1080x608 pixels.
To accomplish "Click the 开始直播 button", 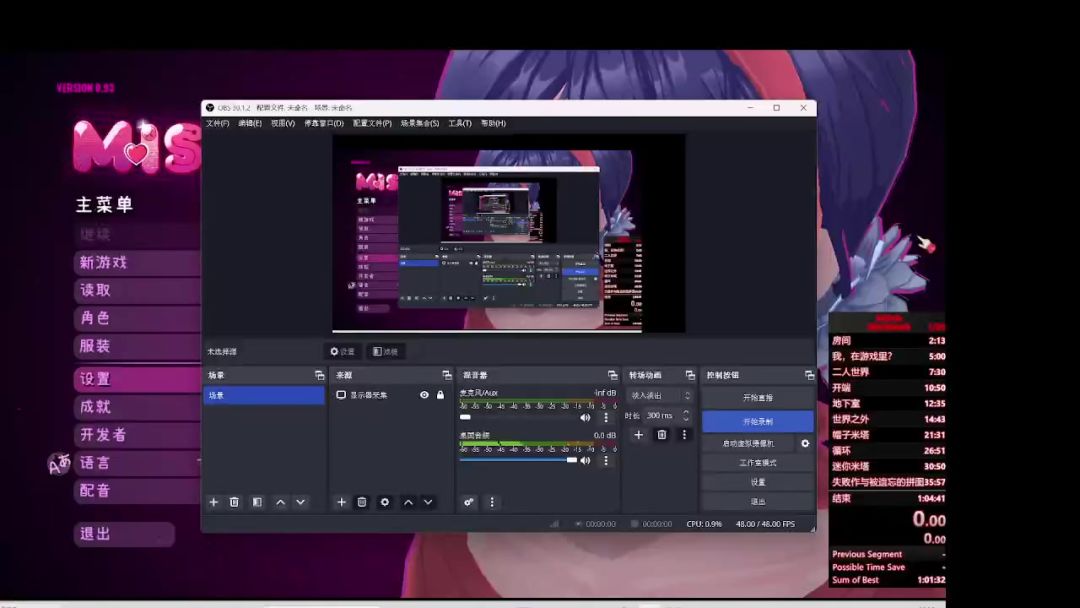I will (x=757, y=397).
